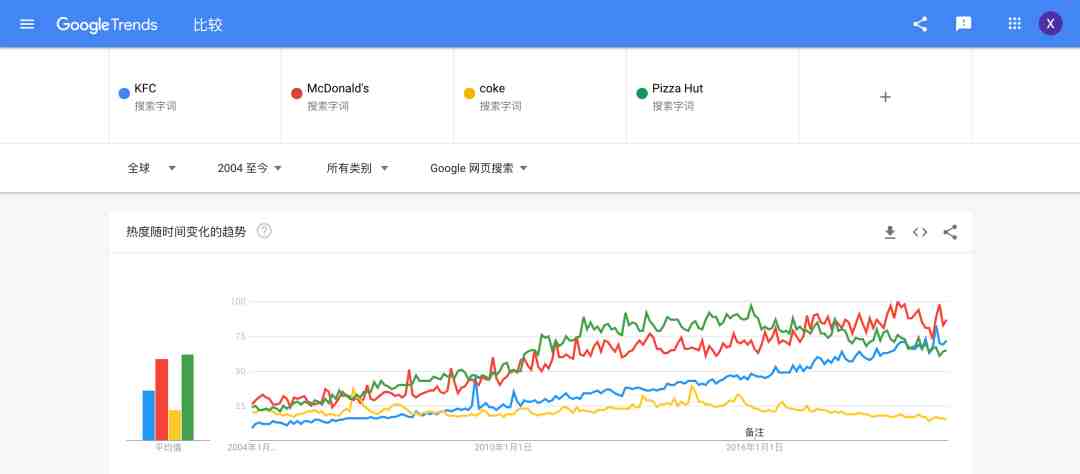Select the McDonald's search term
Screen dimensions: 1080x474
[367, 96]
